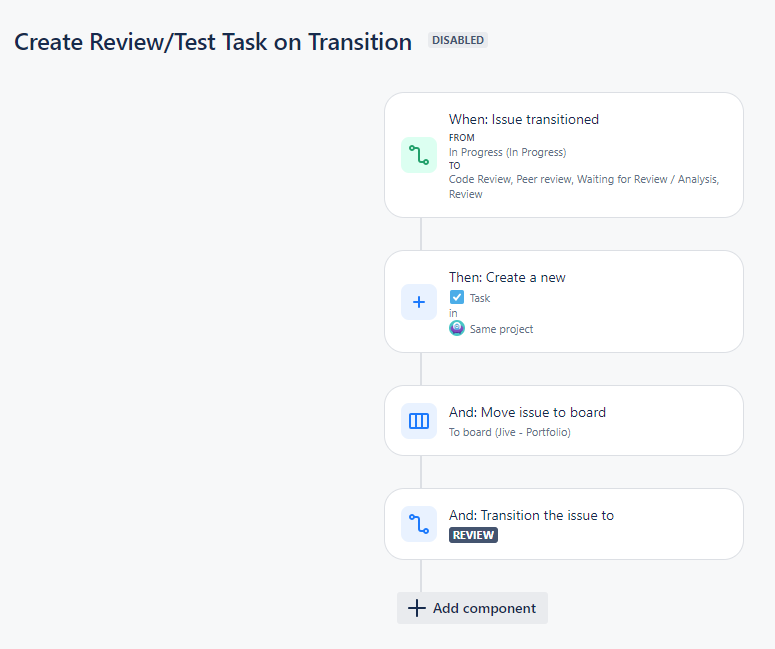Click the Move issue to board columns icon
This screenshot has width=775, height=649.
(x=419, y=421)
